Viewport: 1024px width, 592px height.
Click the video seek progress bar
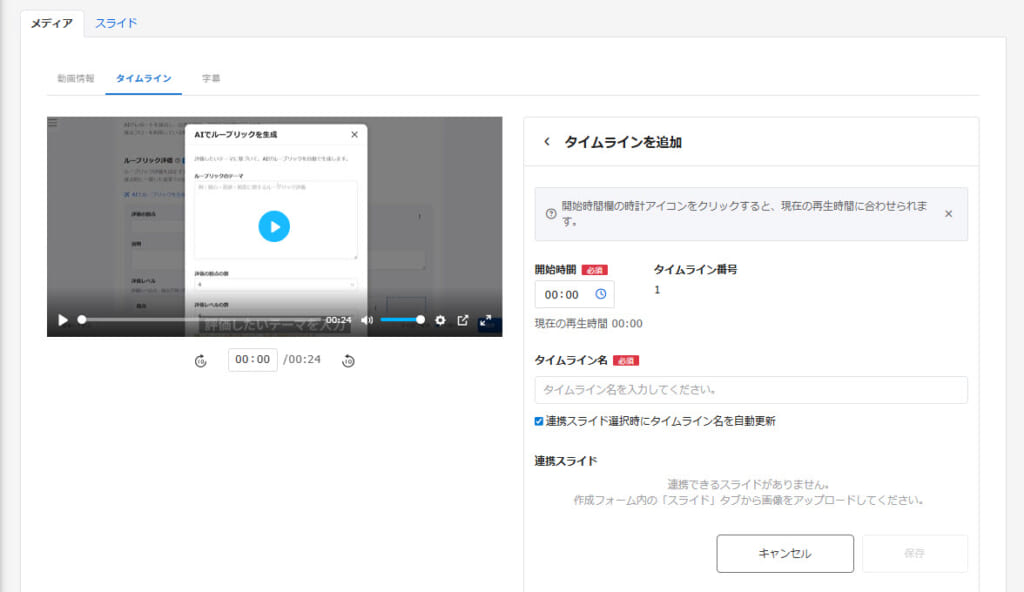200,320
